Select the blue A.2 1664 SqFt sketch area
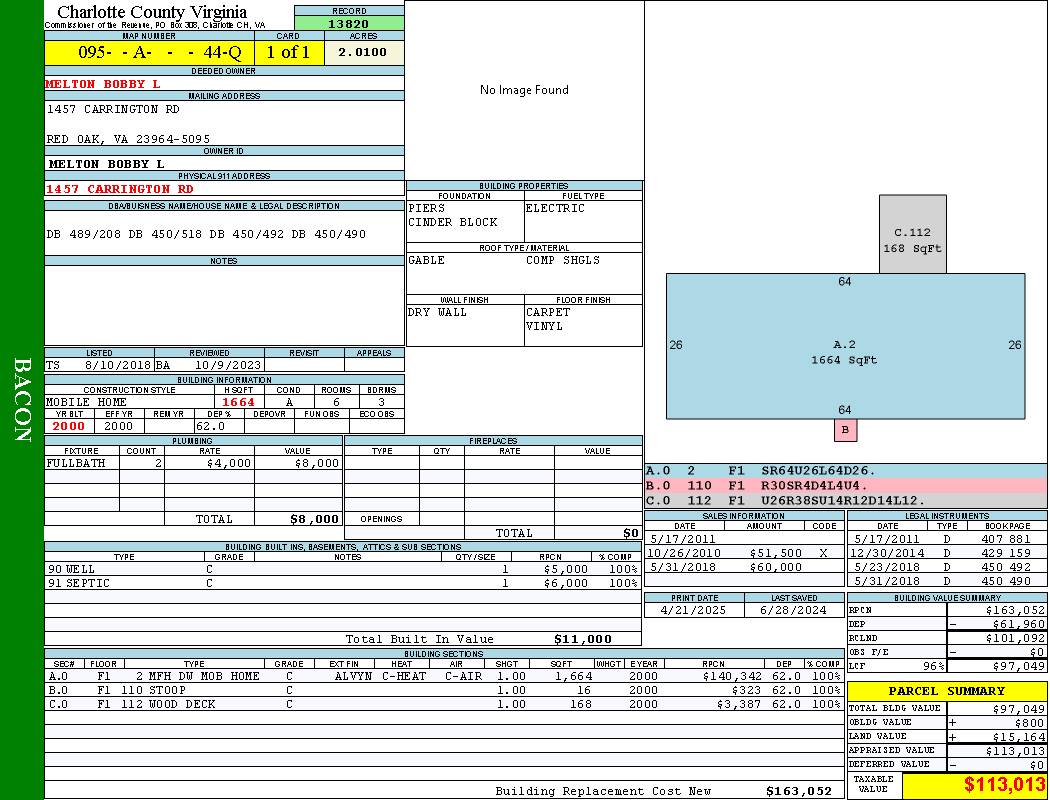Viewport: 1050px width, 800px height. tap(845, 346)
